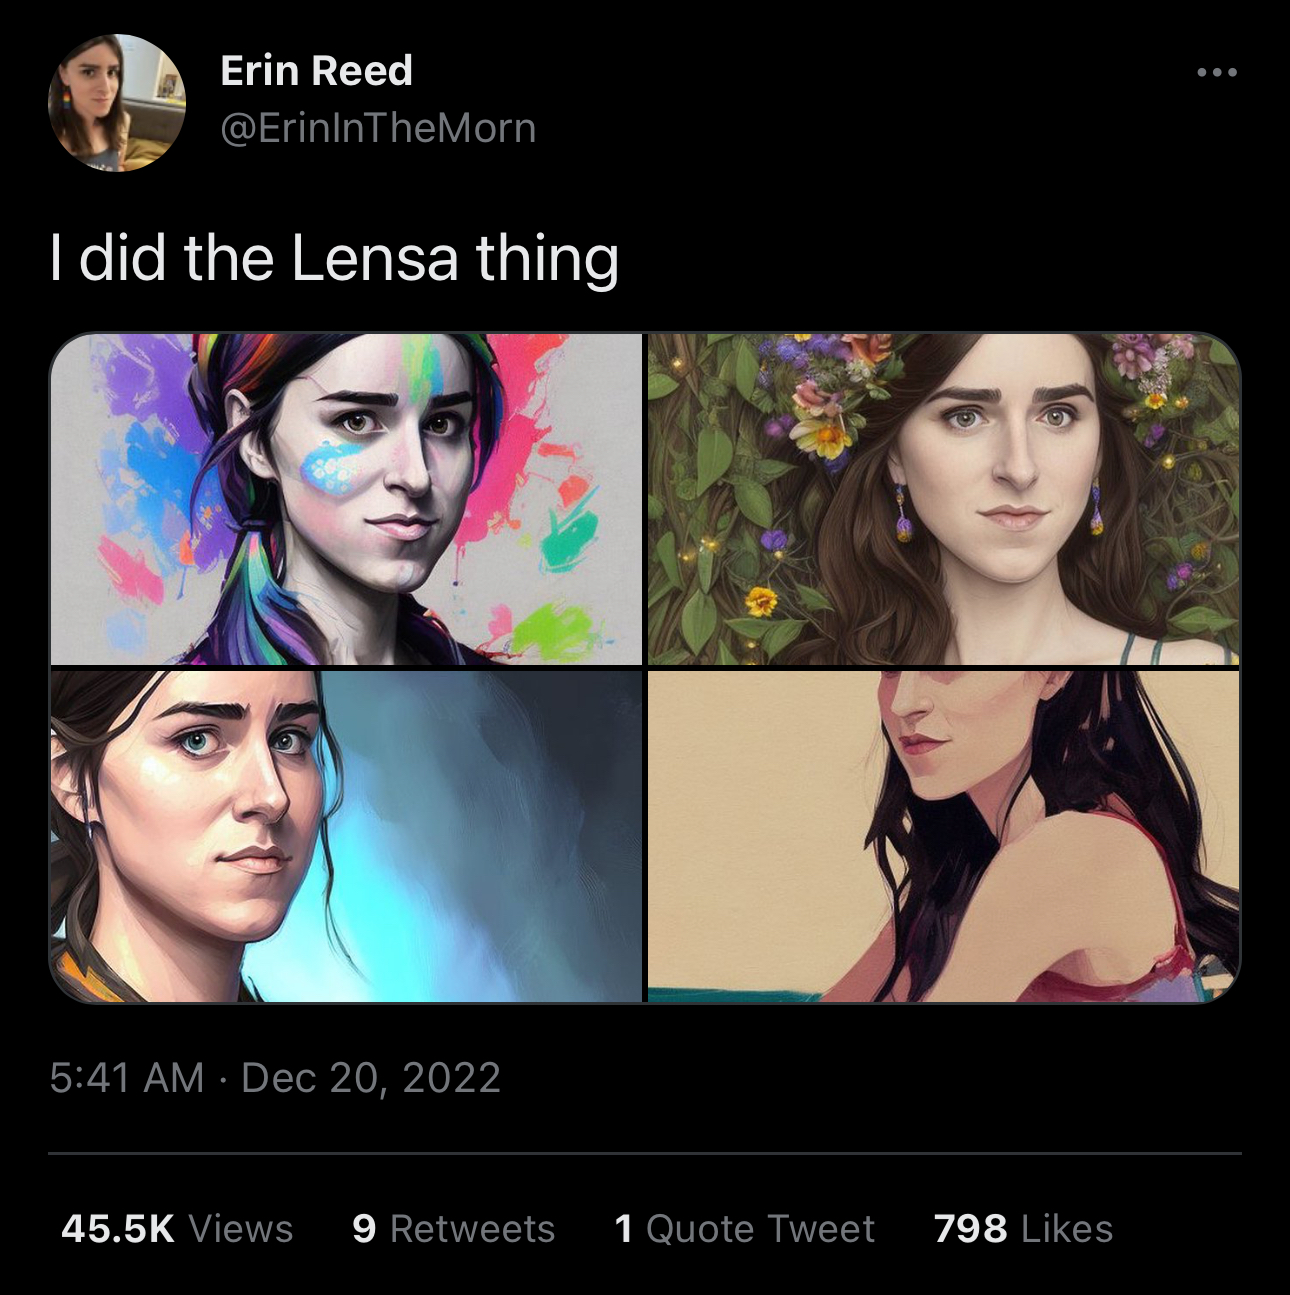Click the tweet text about Lensa
Screen dimensions: 1290x1295
334,258
